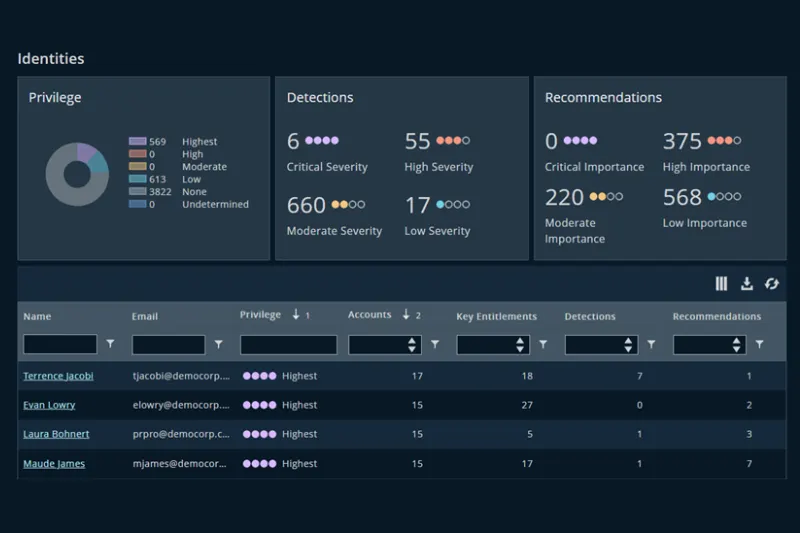Refresh the identities table
800x533 pixels.
coord(771,284)
